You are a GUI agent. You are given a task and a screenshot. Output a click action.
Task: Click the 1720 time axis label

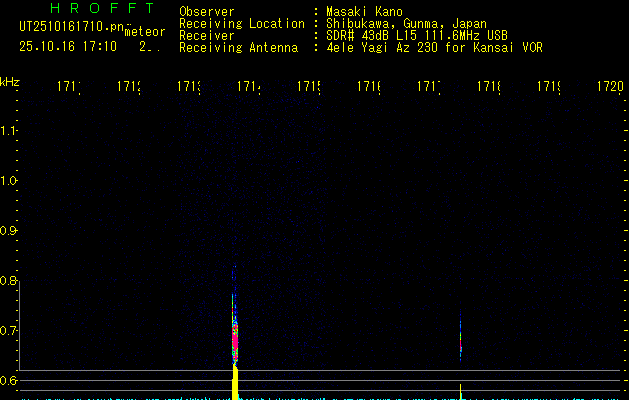pyautogui.click(x=609, y=87)
